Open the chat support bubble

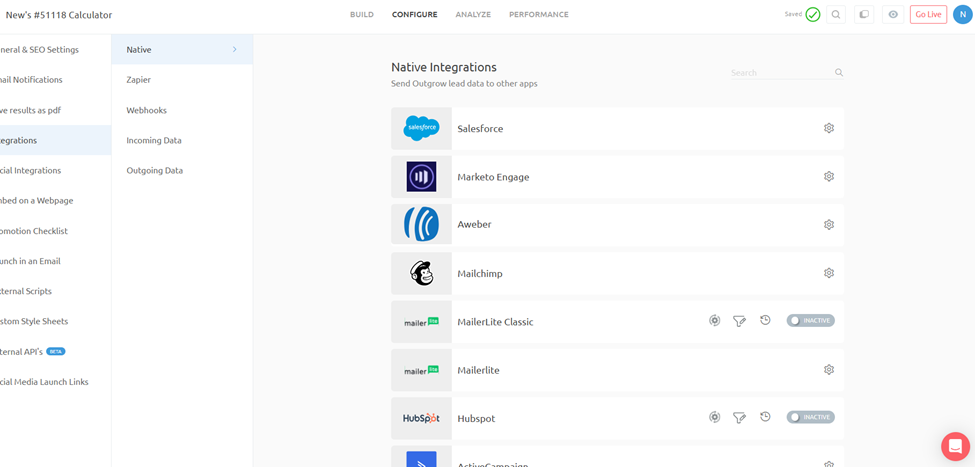pos(955,446)
